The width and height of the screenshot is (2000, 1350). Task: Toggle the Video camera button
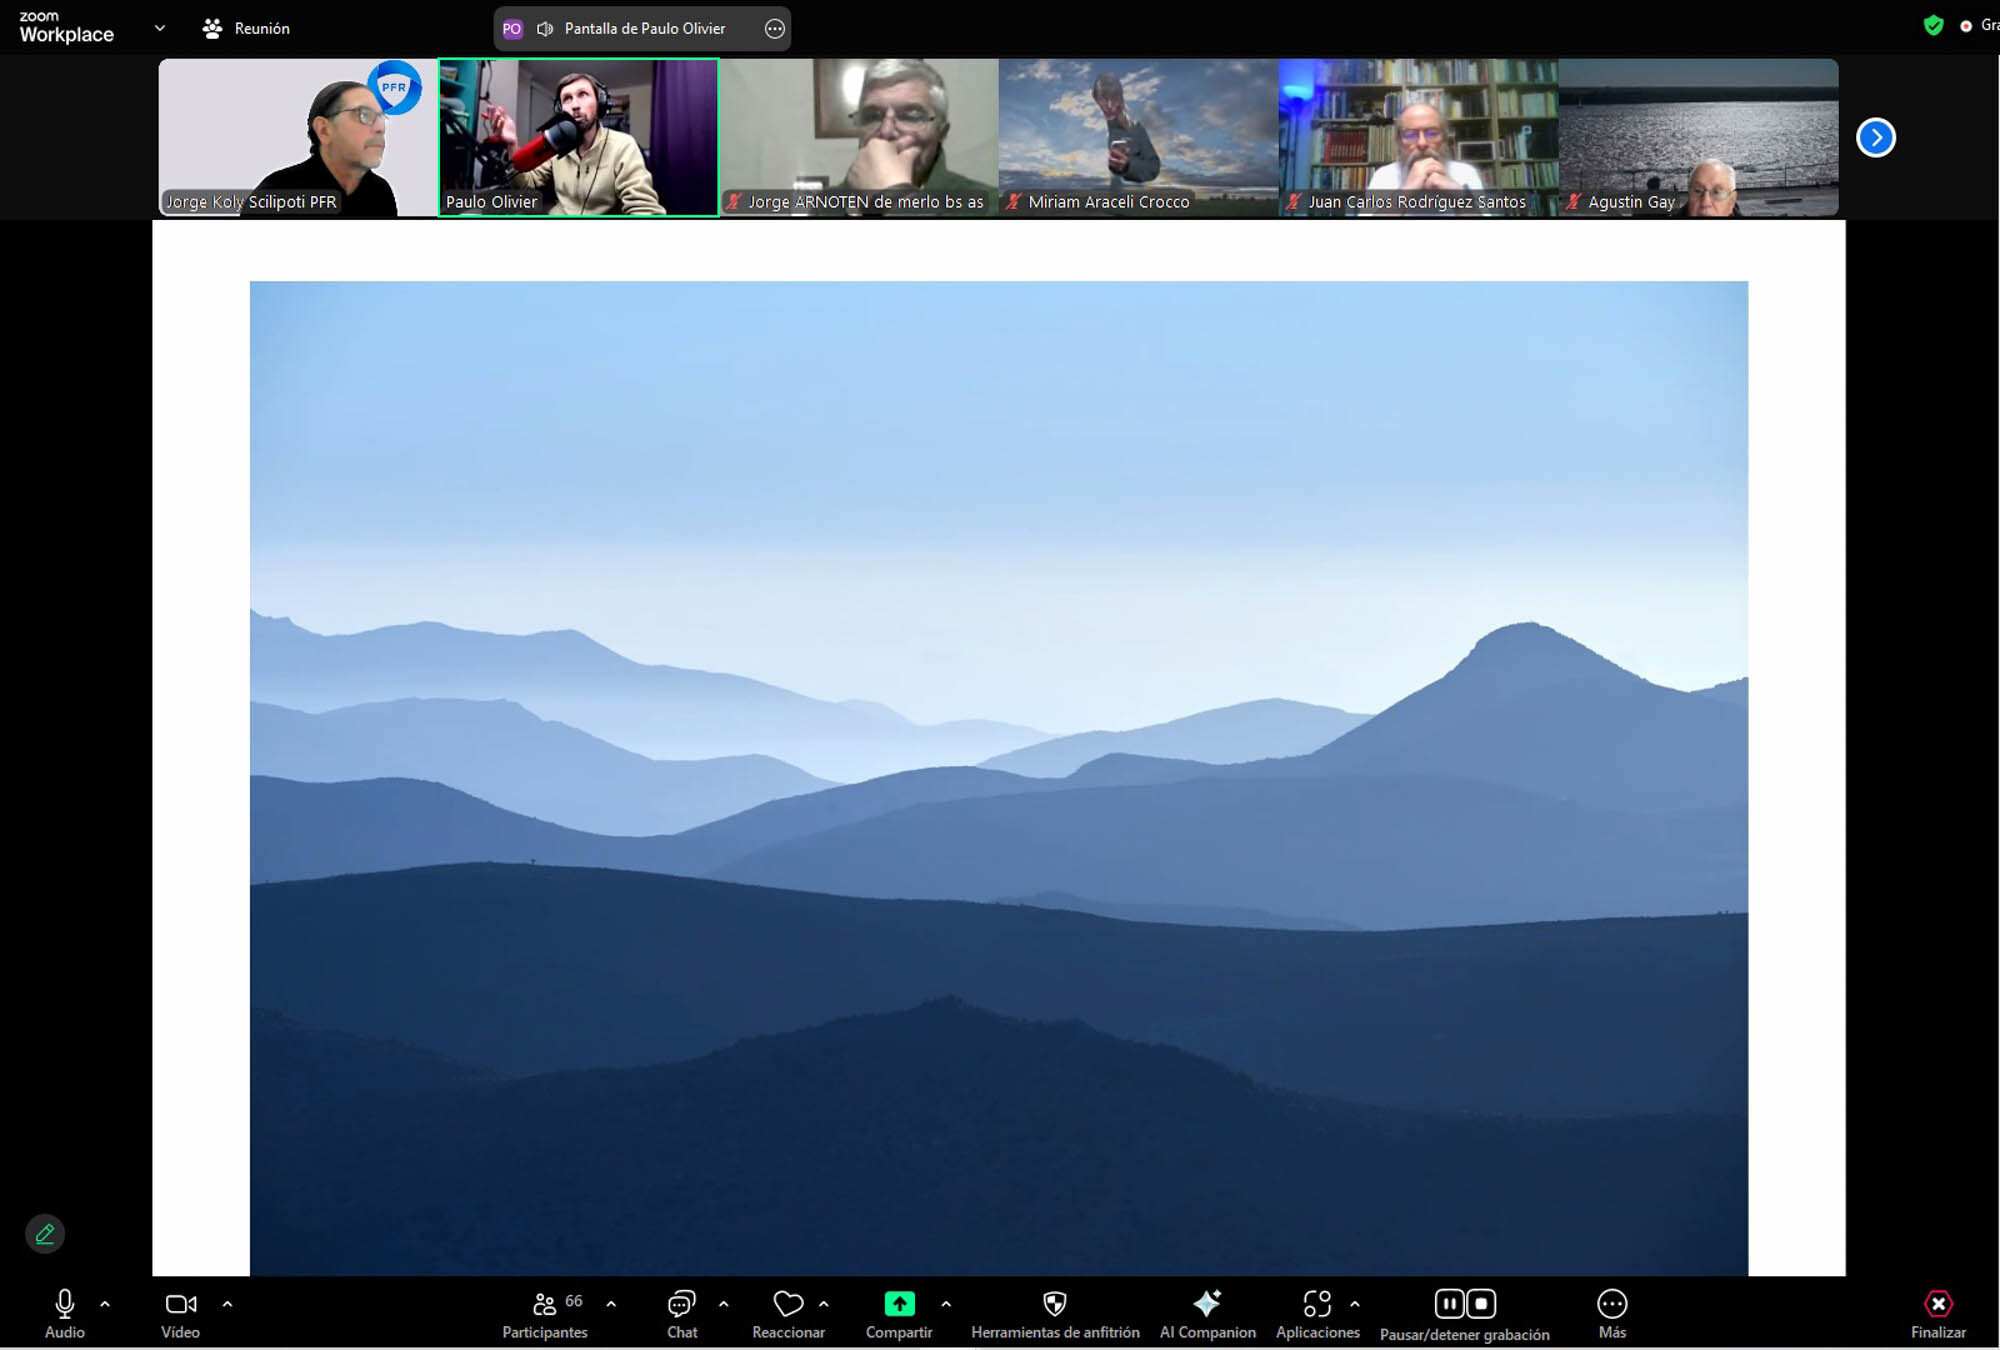coord(181,1313)
